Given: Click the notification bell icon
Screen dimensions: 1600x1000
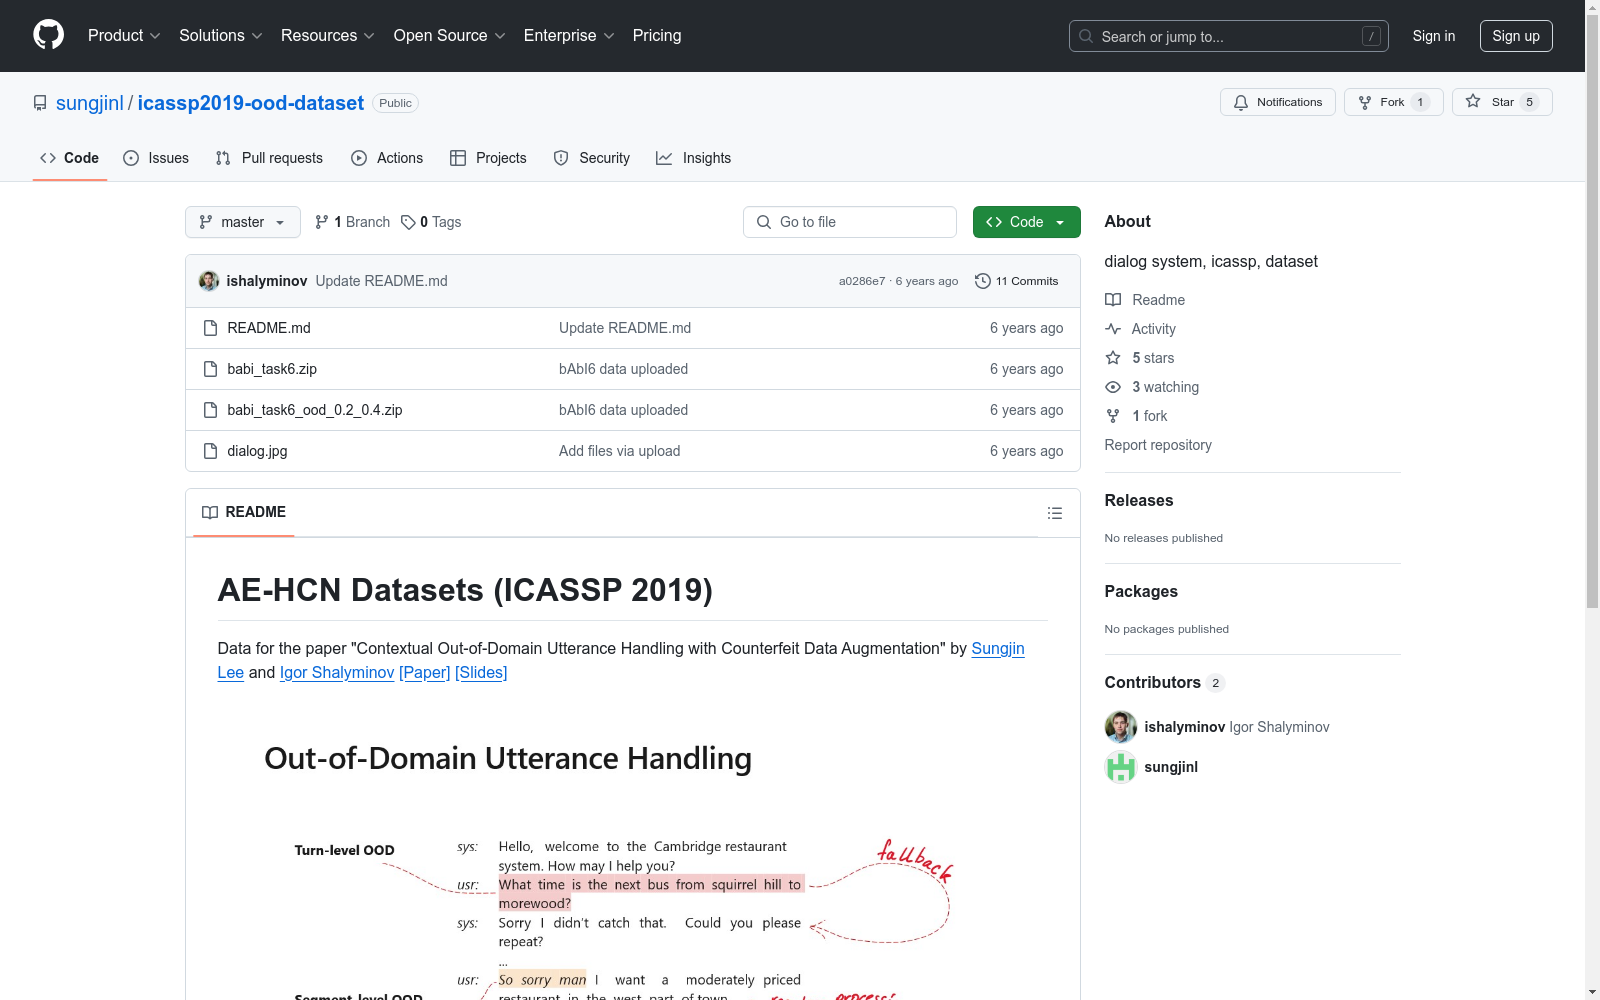Looking at the screenshot, I should (x=1241, y=102).
